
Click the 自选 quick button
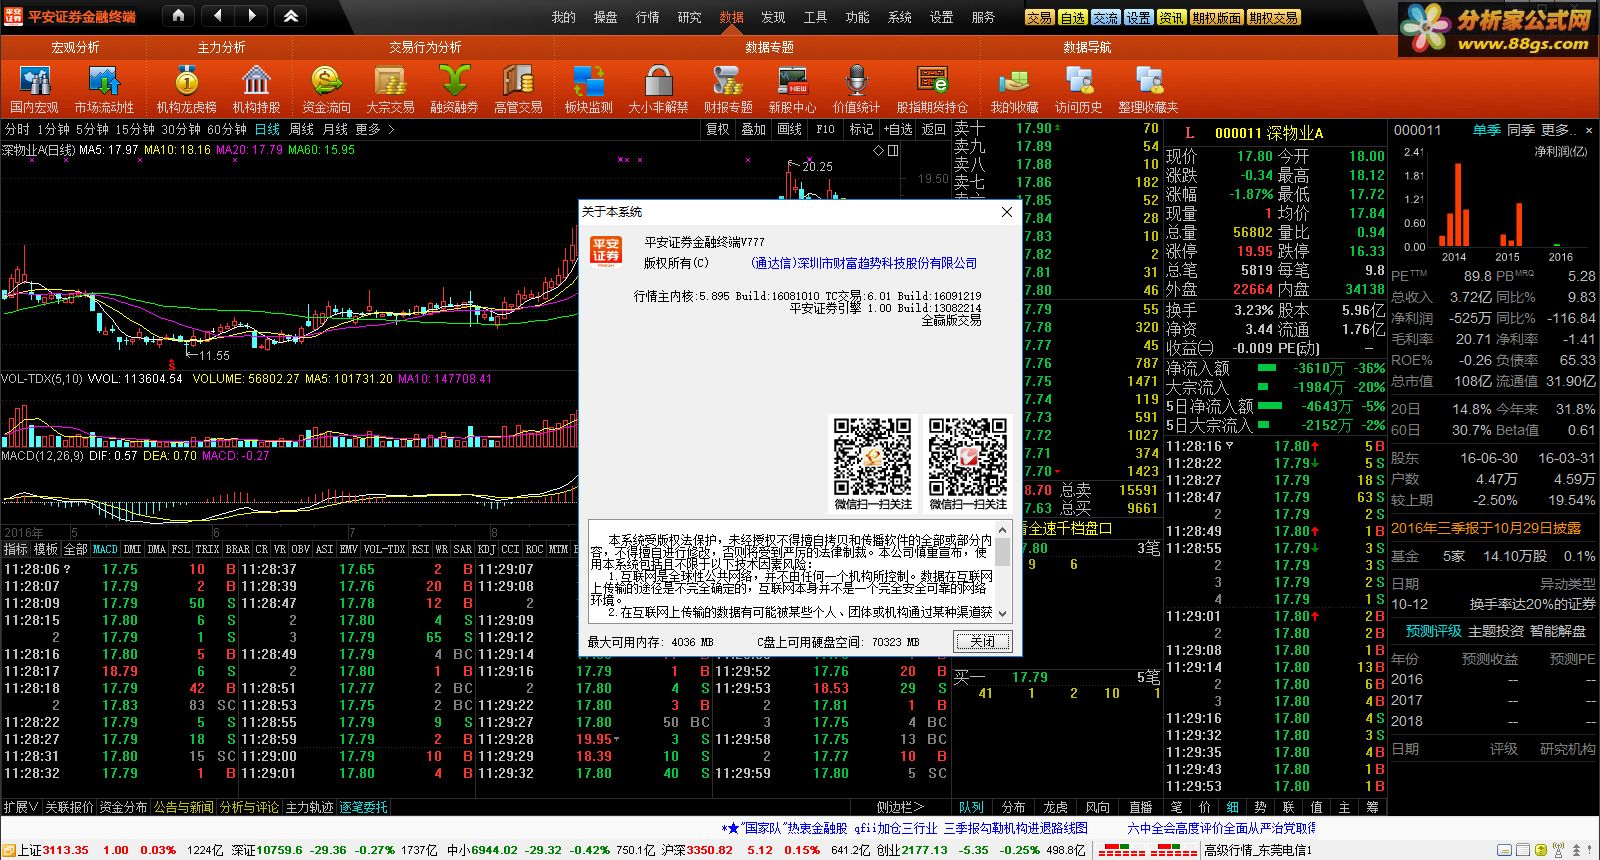1073,17
